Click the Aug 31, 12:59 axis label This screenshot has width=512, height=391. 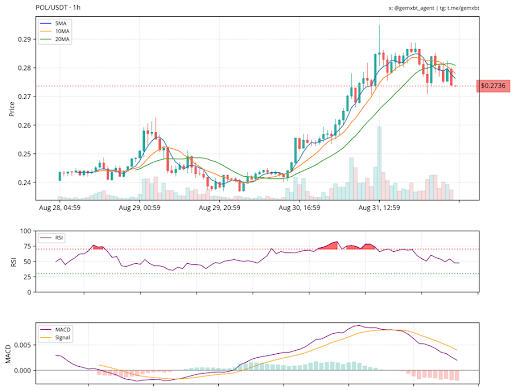379,208
